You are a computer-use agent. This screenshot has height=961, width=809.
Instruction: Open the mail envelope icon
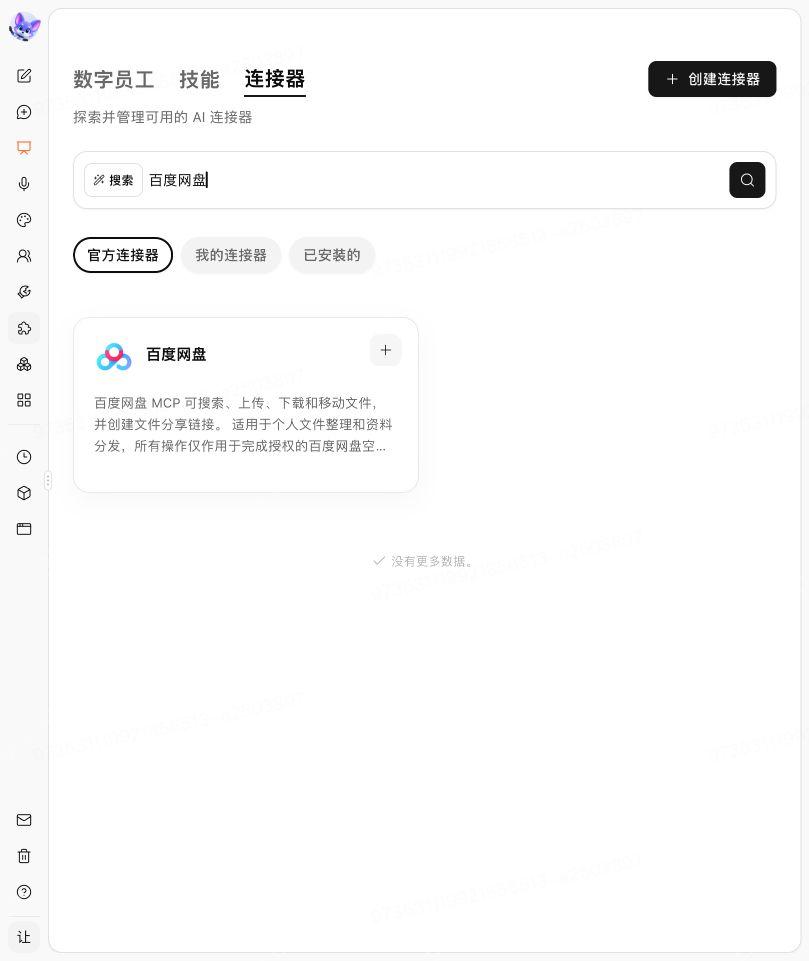24,820
